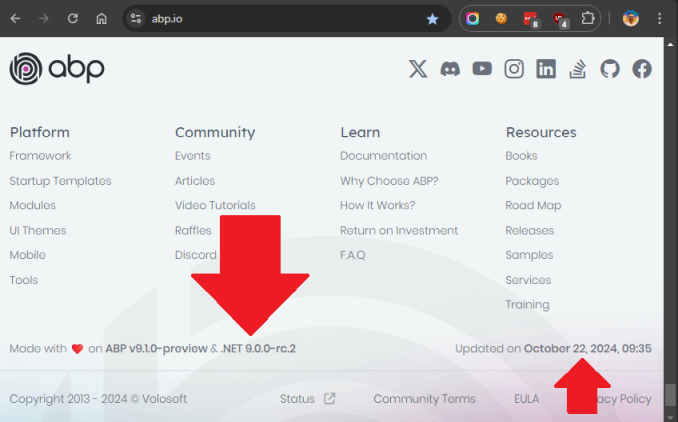
Task: Click the abp.io address bar
Action: tap(287, 19)
